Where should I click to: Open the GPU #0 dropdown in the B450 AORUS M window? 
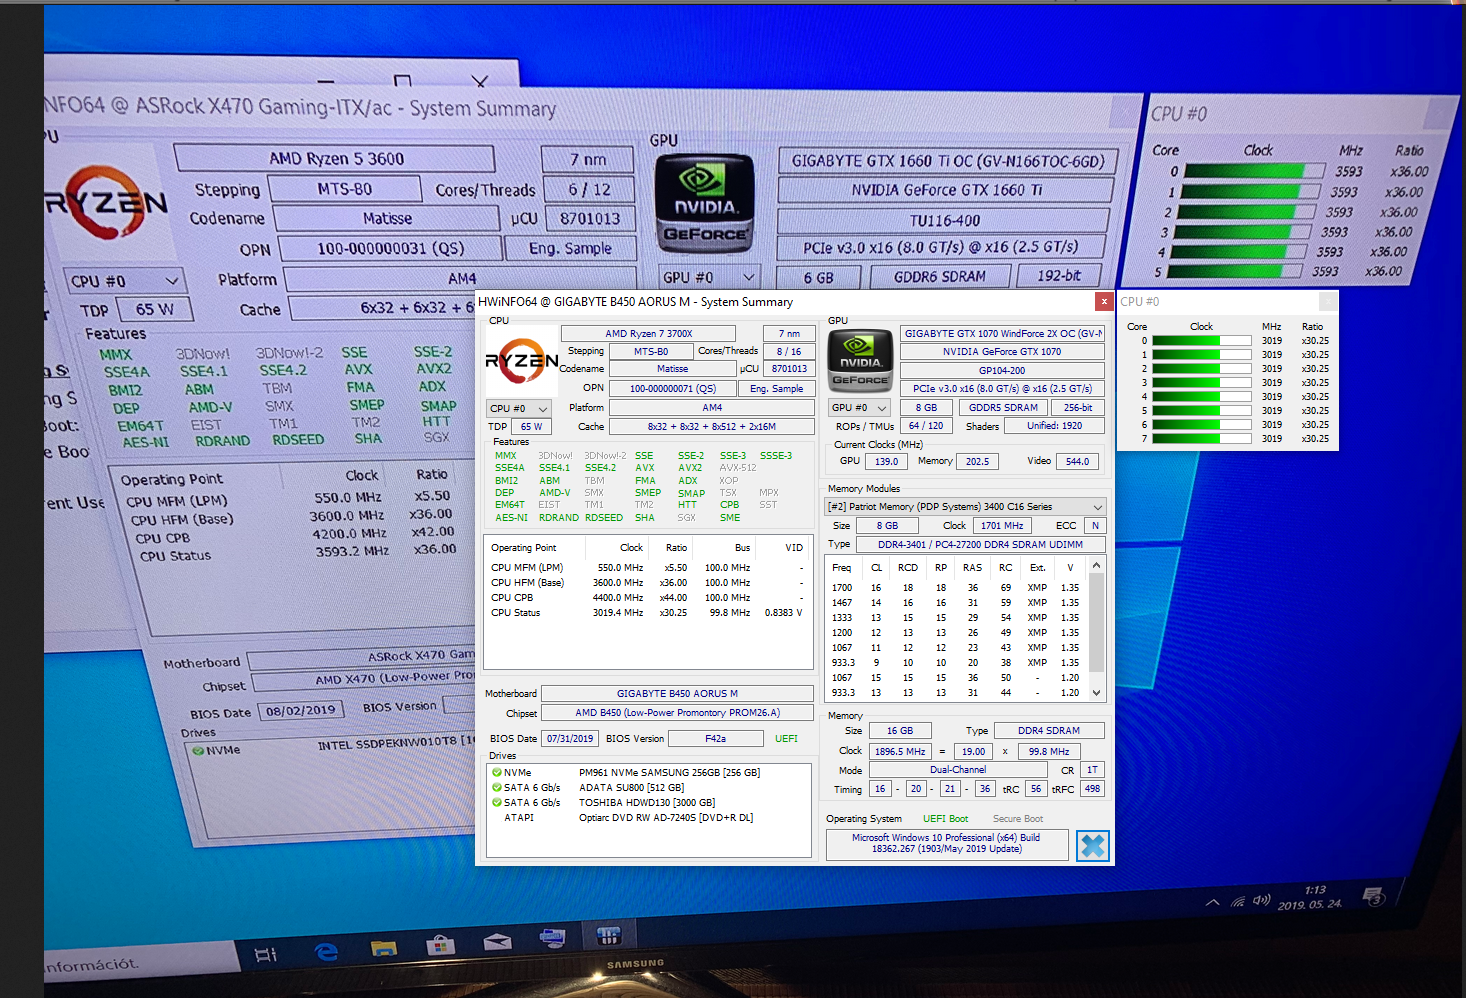coord(859,407)
